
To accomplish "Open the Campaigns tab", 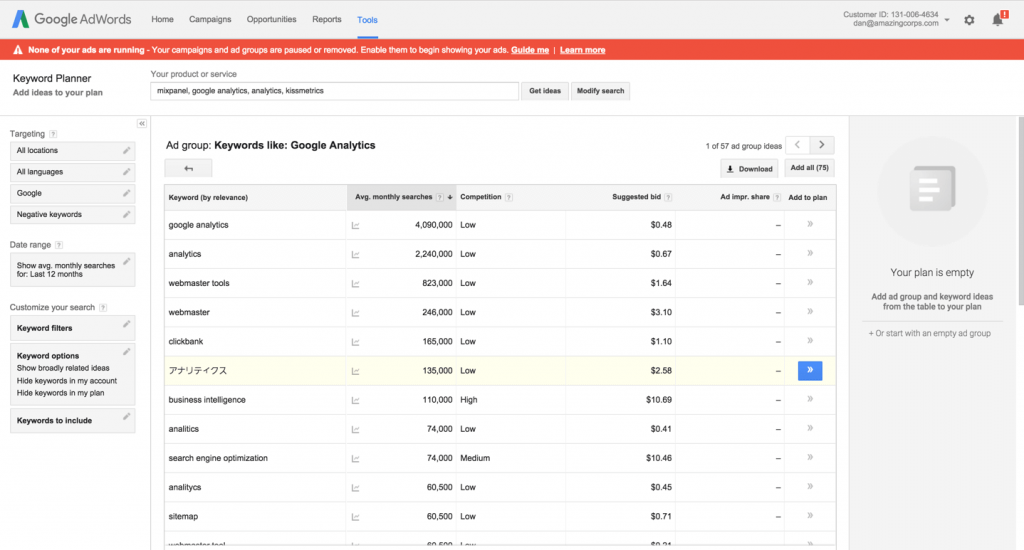I will coord(210,20).
